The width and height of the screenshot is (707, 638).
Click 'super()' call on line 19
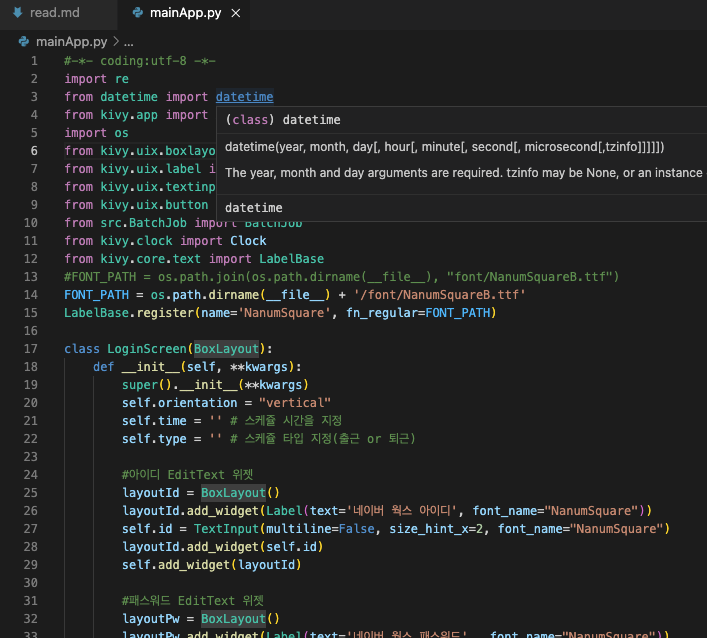tap(147, 385)
